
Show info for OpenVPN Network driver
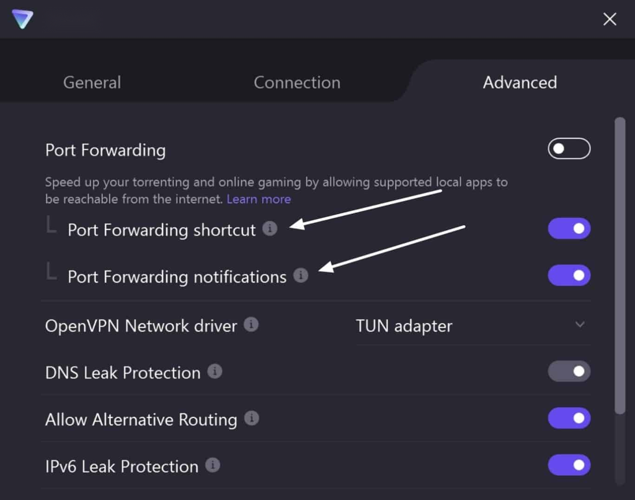251,325
